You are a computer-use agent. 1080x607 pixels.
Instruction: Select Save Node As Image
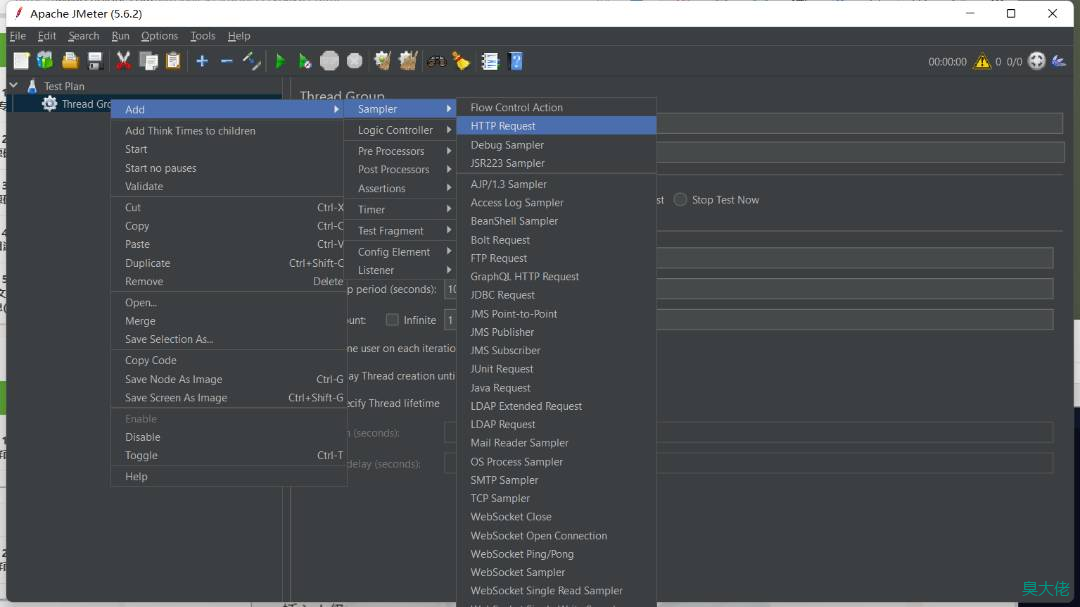coord(229,379)
